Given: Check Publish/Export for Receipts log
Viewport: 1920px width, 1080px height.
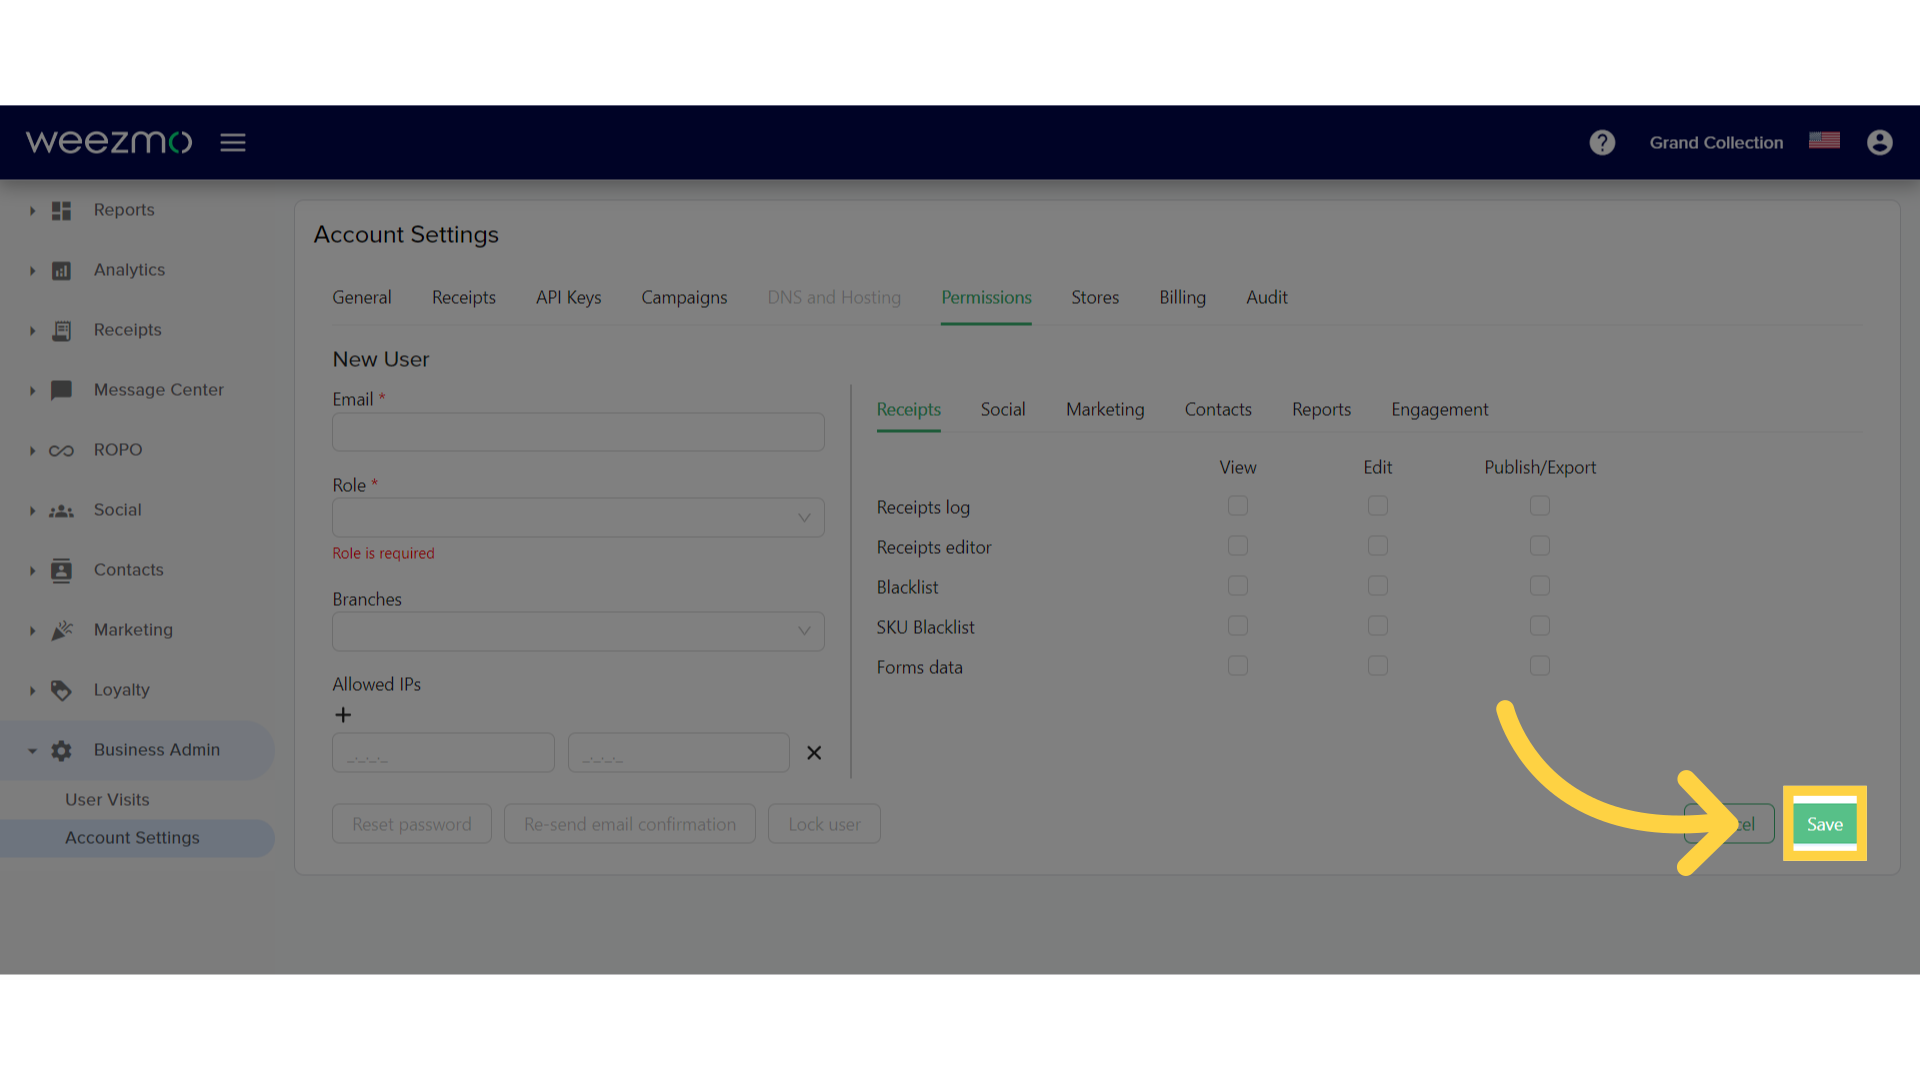Looking at the screenshot, I should 1540,506.
